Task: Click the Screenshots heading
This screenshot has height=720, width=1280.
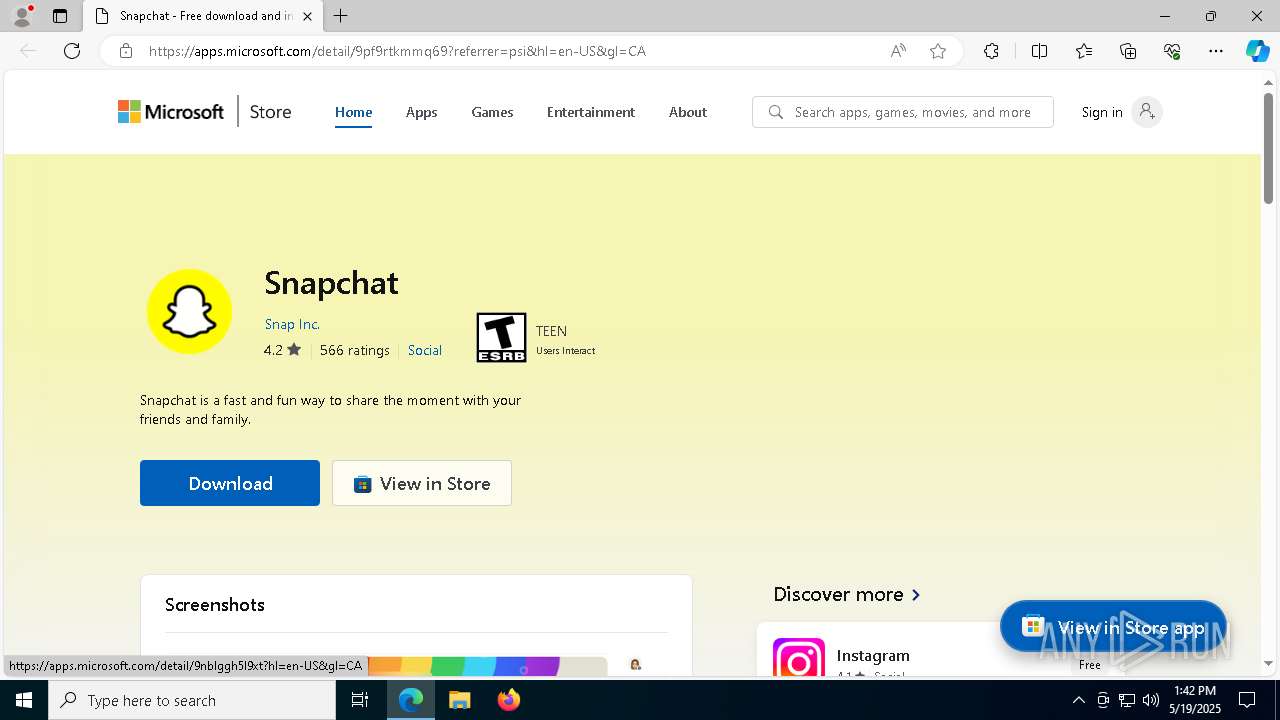Action: click(x=215, y=605)
